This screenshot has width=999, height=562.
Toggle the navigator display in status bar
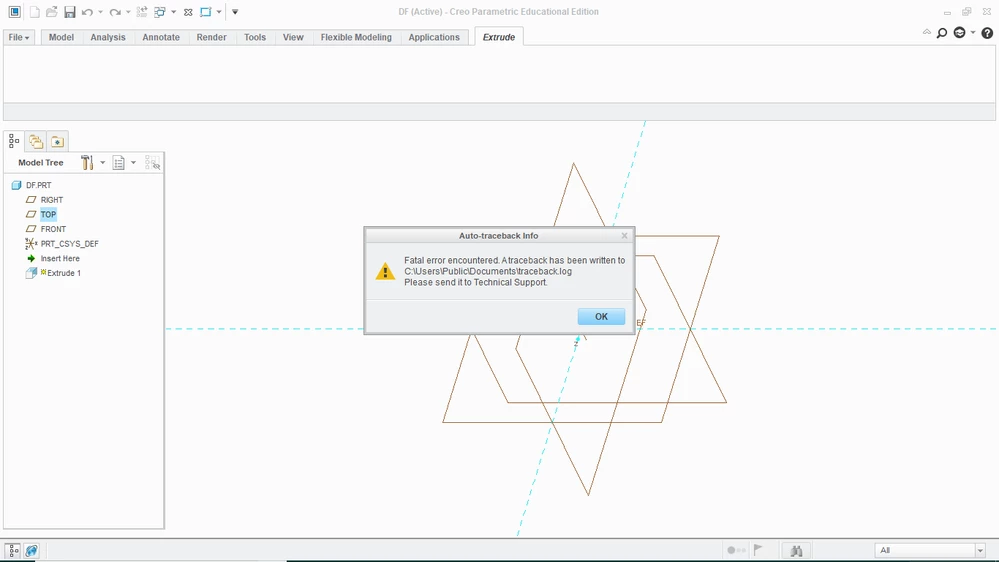pyautogui.click(x=13, y=551)
